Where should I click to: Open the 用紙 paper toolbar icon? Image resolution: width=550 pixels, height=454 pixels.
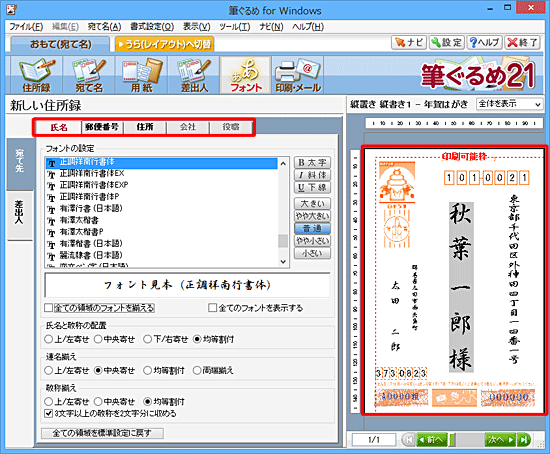point(141,75)
